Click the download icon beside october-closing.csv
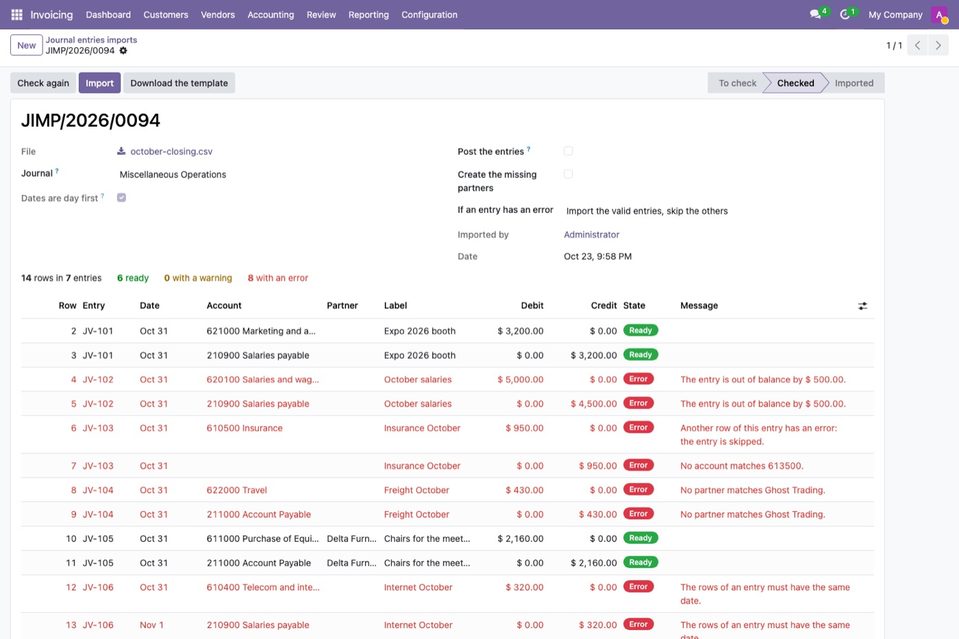The height and width of the screenshot is (639, 959). pos(121,151)
